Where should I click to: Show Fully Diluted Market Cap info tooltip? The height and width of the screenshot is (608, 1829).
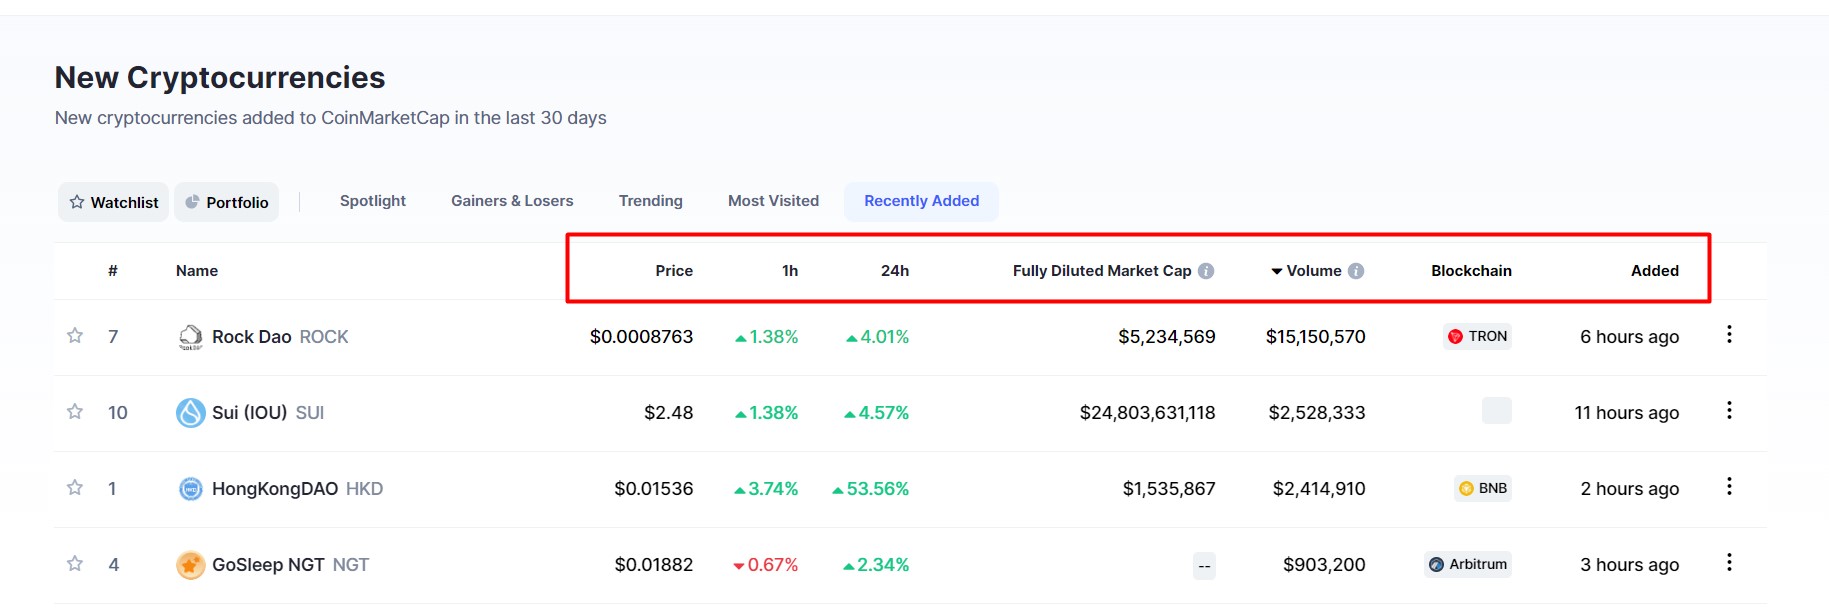[1206, 271]
